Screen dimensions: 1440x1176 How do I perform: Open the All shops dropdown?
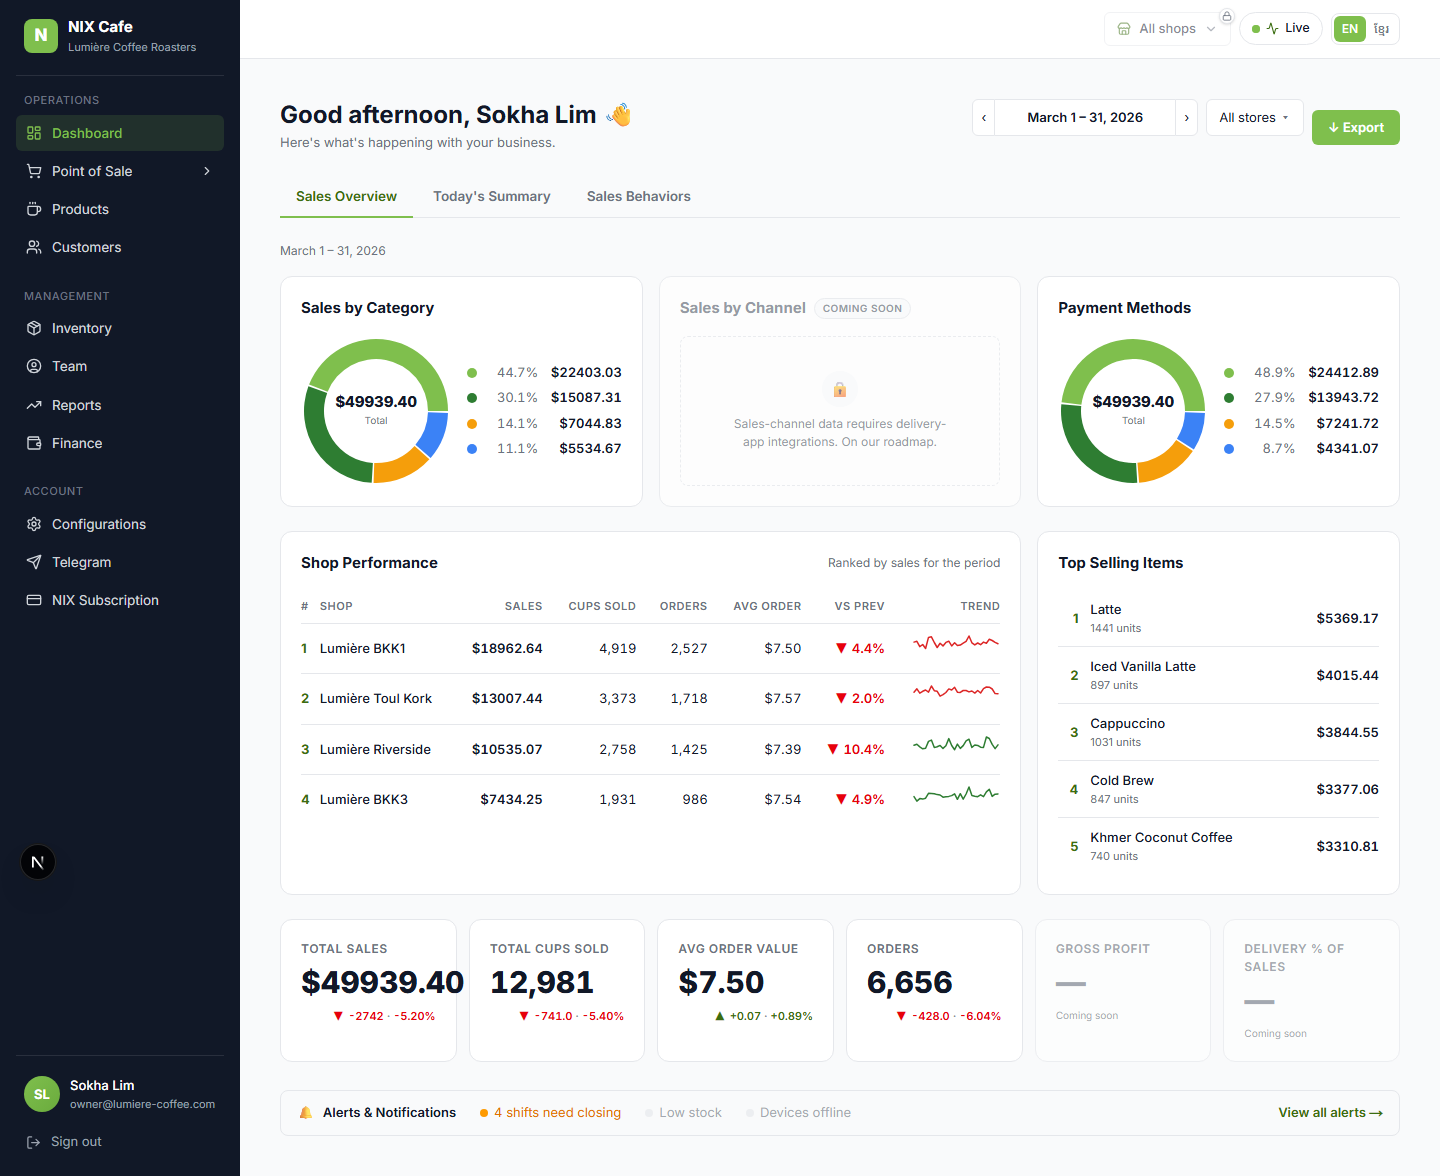click(1168, 29)
